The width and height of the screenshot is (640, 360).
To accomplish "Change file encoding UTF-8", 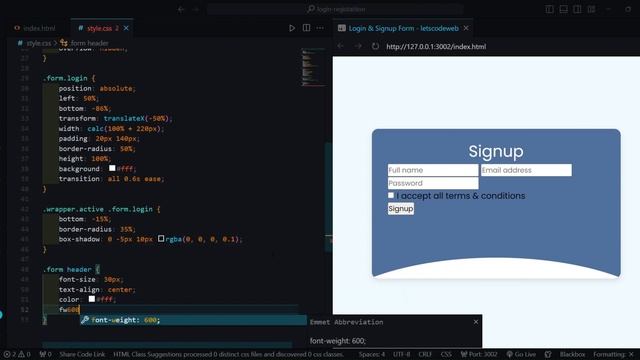I will [402, 354].
